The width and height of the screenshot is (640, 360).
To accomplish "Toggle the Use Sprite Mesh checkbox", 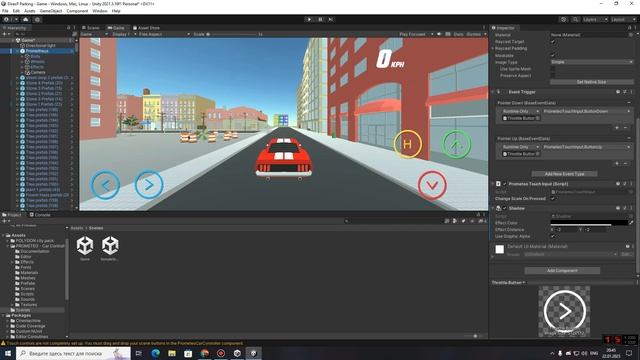I will pyautogui.click(x=553, y=69).
